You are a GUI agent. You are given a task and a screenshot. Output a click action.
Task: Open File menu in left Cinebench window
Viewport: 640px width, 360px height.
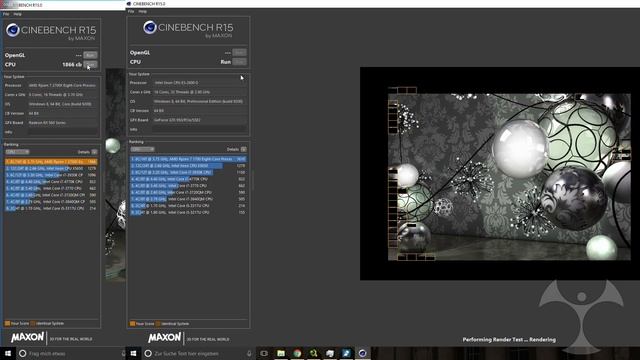click(x=6, y=14)
